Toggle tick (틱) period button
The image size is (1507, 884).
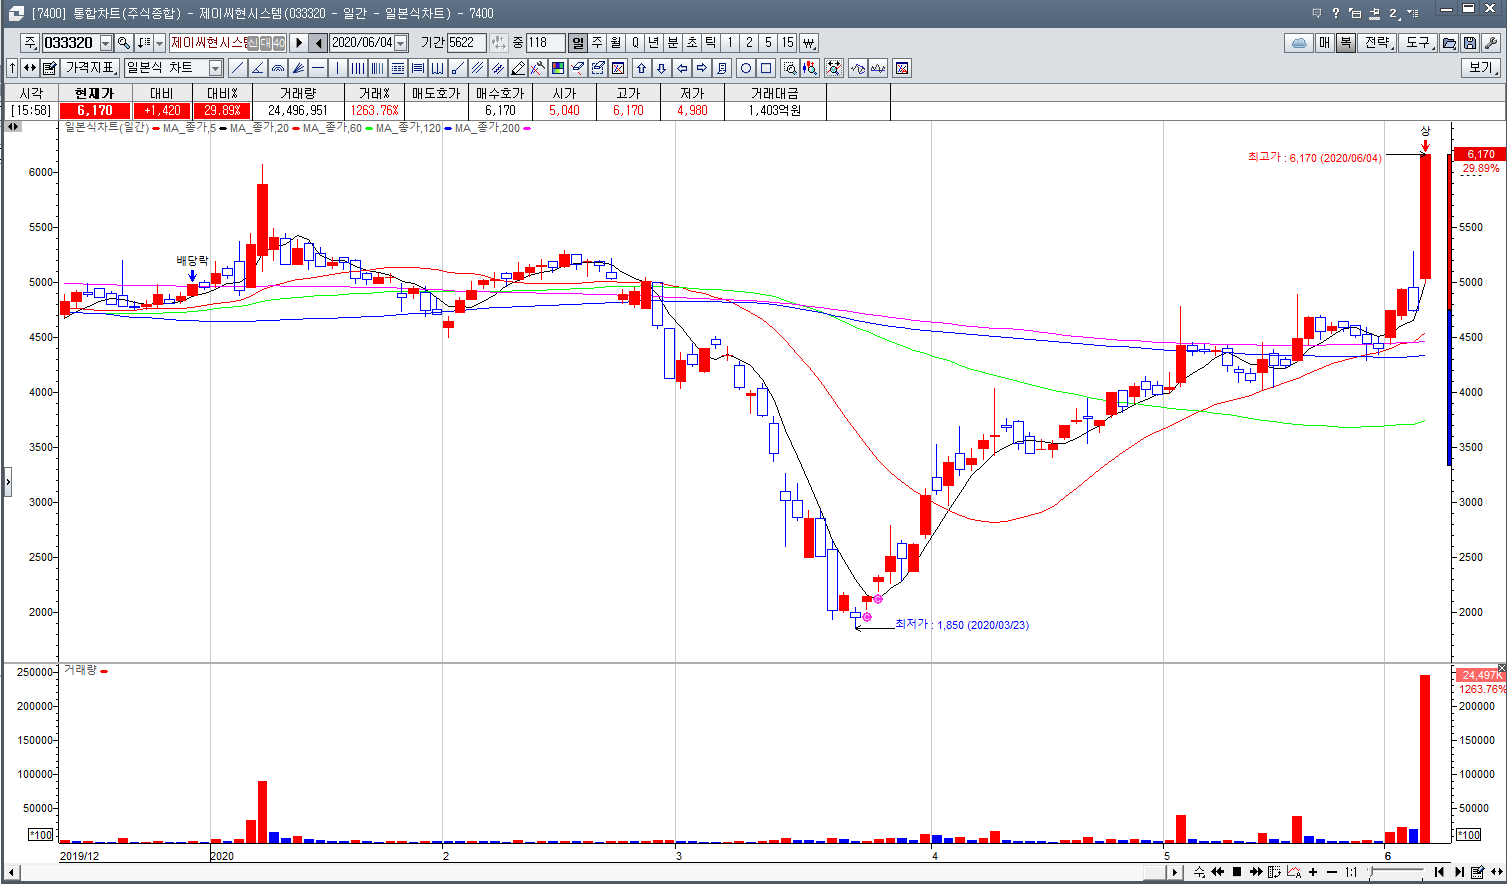[x=711, y=43]
